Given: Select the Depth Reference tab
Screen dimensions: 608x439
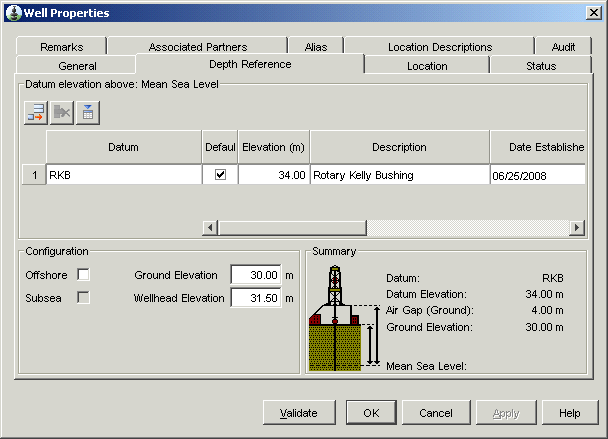Looking at the screenshot, I should [250, 64].
